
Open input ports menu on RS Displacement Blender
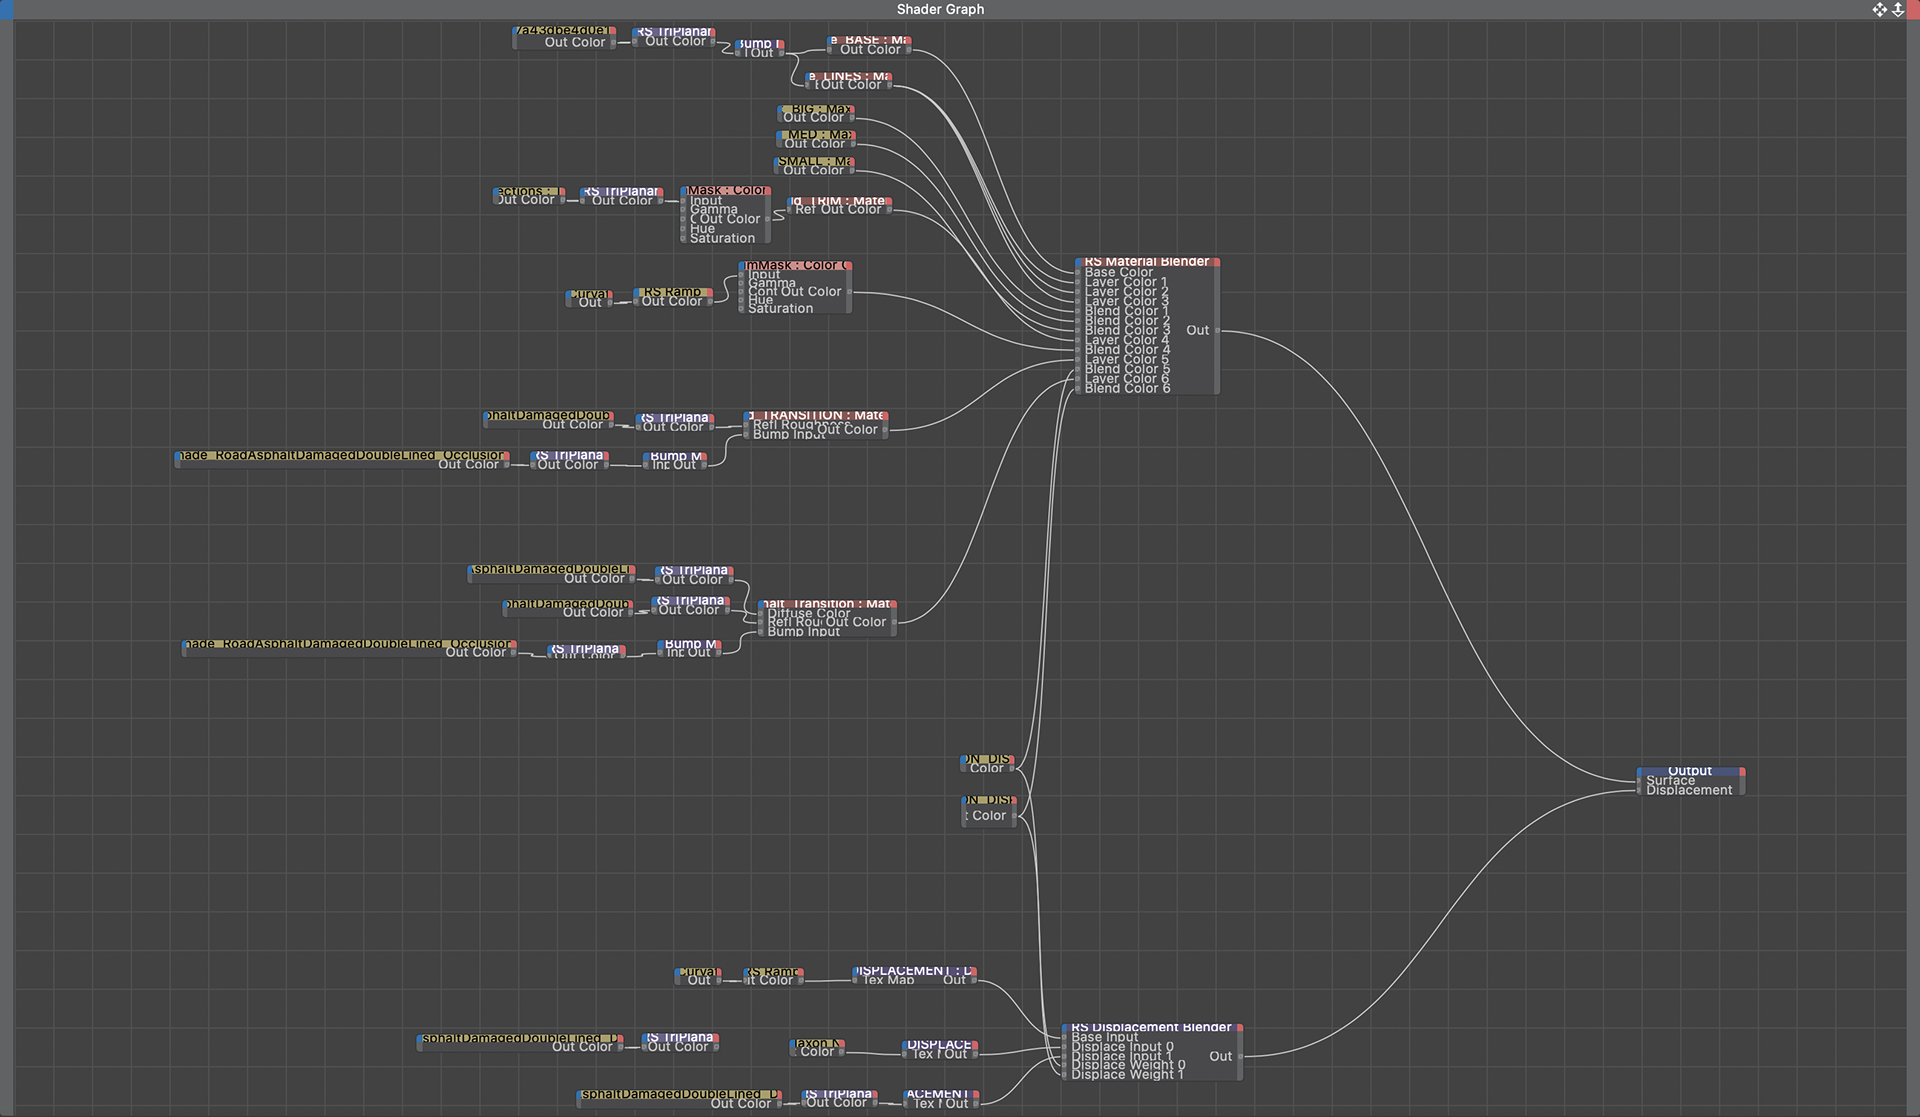coord(1066,1027)
